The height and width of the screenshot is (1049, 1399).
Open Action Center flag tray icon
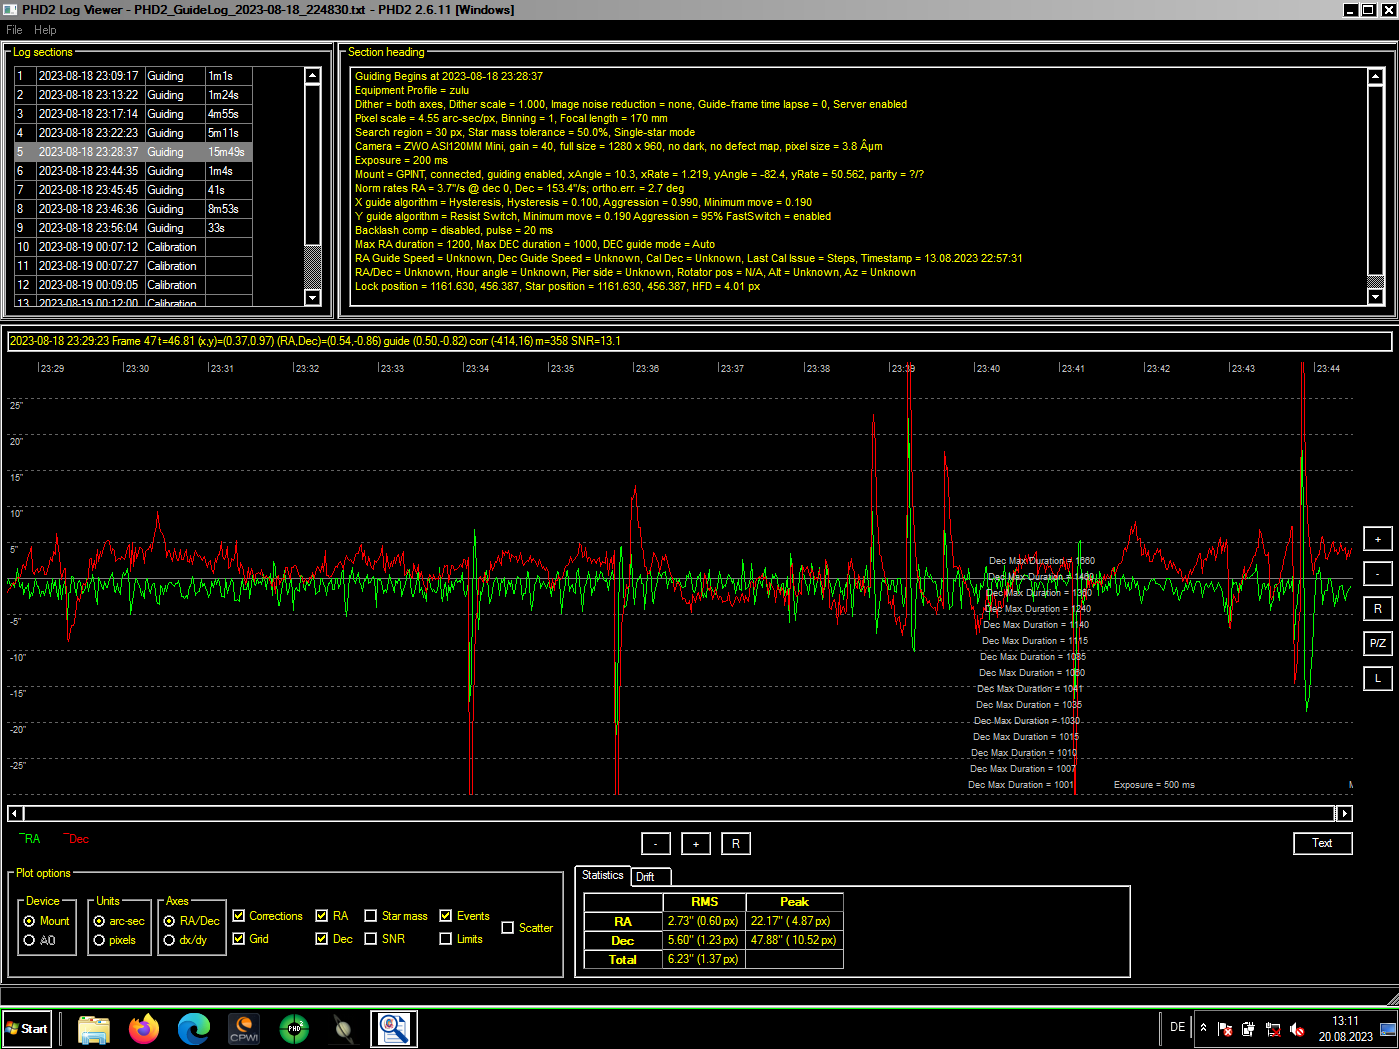pyautogui.click(x=1225, y=1029)
